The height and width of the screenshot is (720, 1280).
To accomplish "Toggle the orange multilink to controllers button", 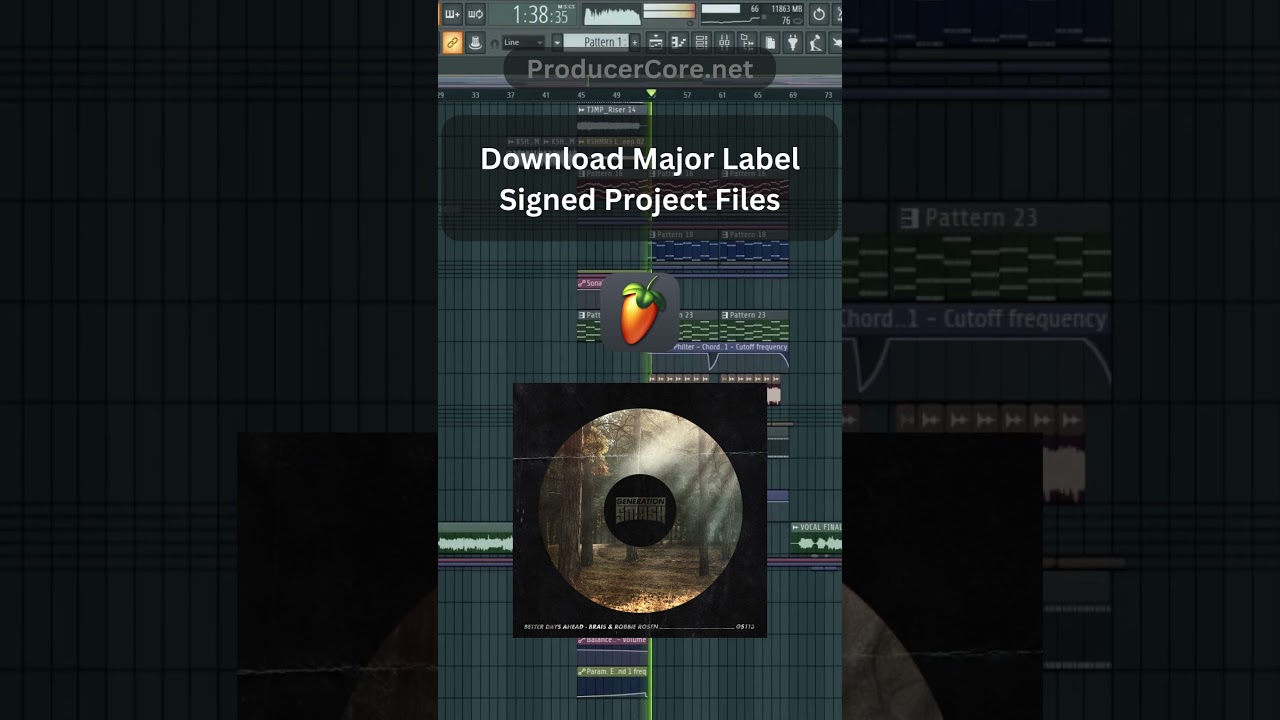I will point(452,42).
